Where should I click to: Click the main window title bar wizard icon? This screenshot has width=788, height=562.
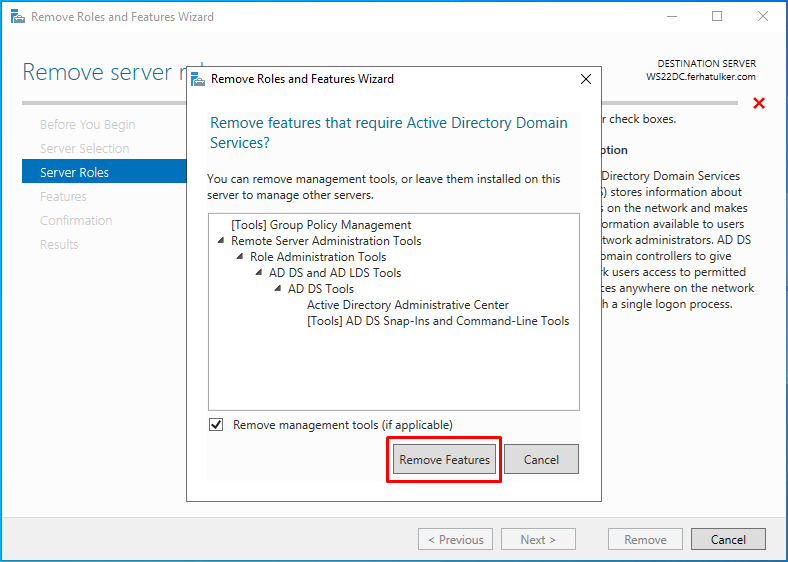[x=18, y=17]
